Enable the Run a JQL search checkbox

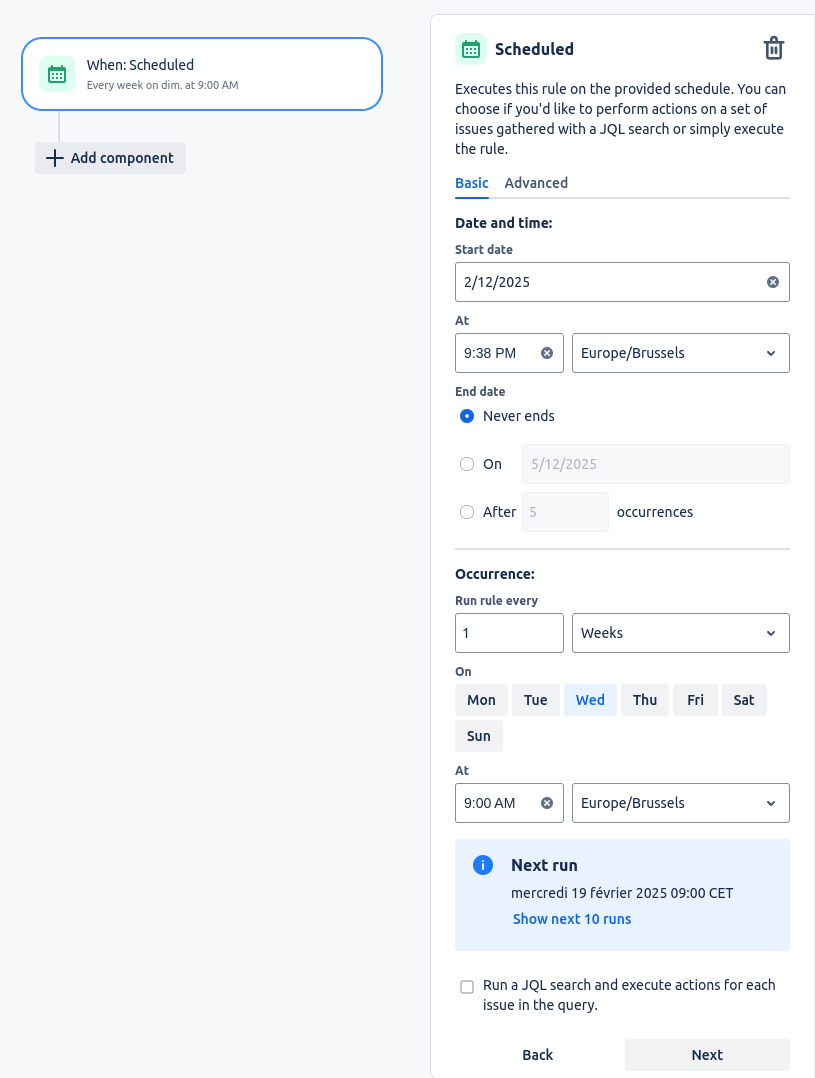click(x=467, y=987)
